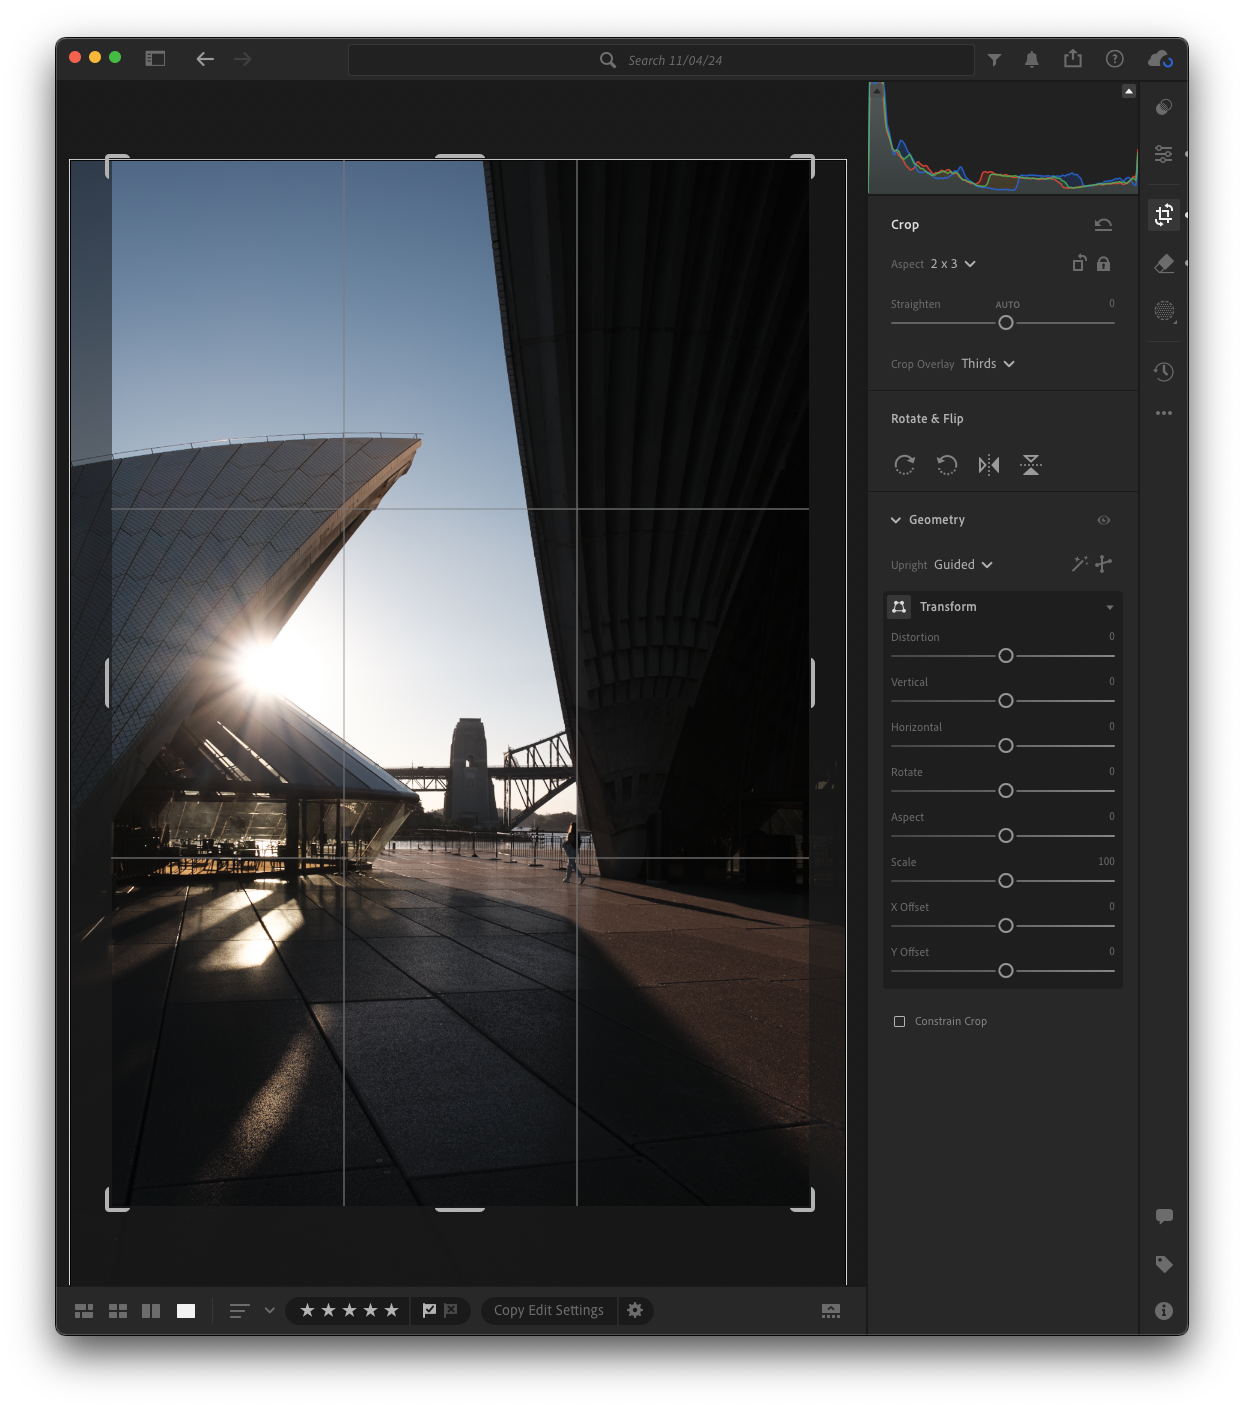This screenshot has height=1409, width=1244.
Task: Open the three-dots more options menu
Action: (x=1164, y=413)
